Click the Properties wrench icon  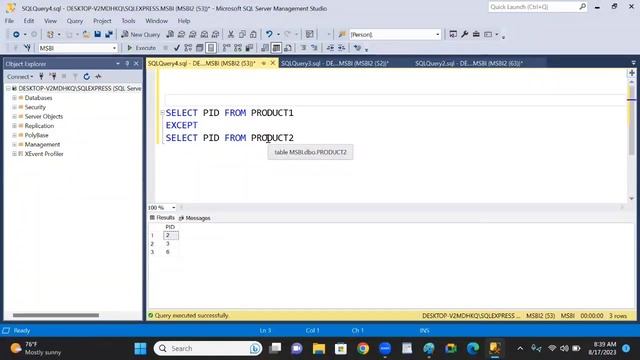coord(464,35)
